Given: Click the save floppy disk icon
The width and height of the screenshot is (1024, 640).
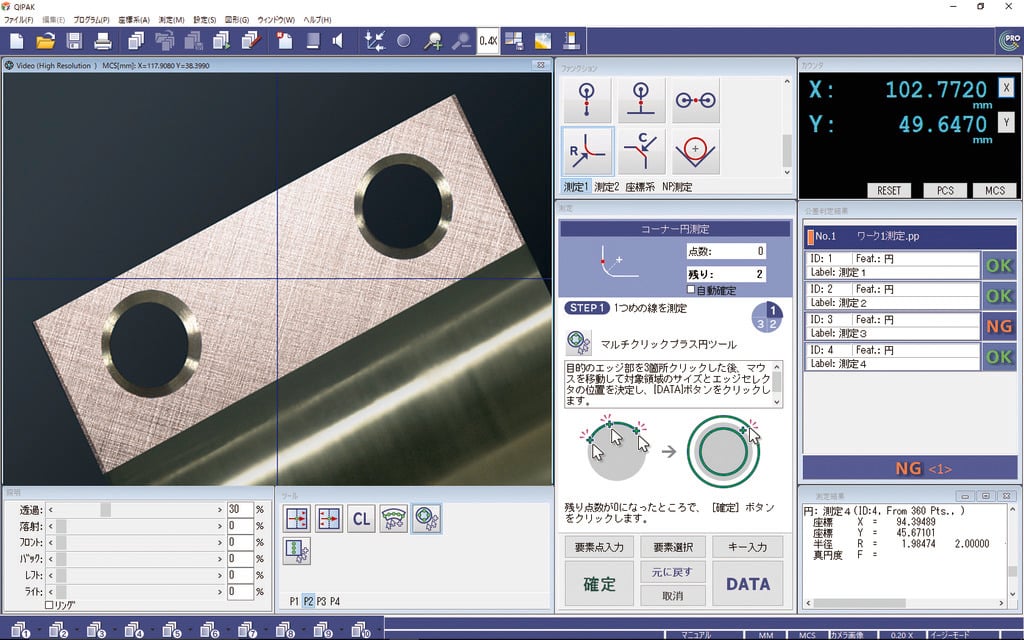Looking at the screenshot, I should tap(74, 41).
